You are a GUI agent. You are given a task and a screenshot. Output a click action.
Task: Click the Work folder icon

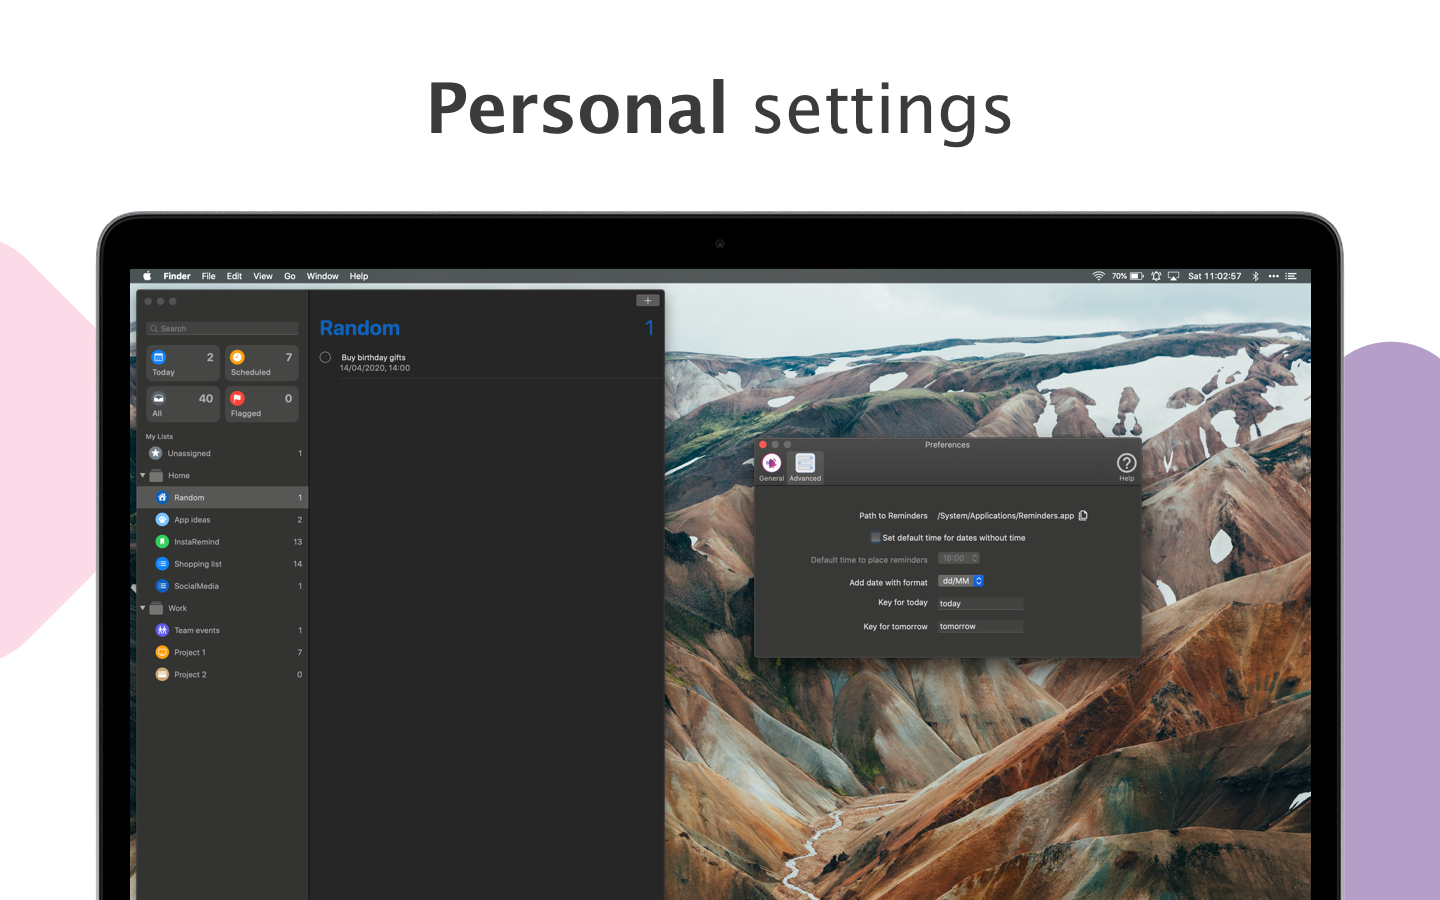click(x=156, y=608)
